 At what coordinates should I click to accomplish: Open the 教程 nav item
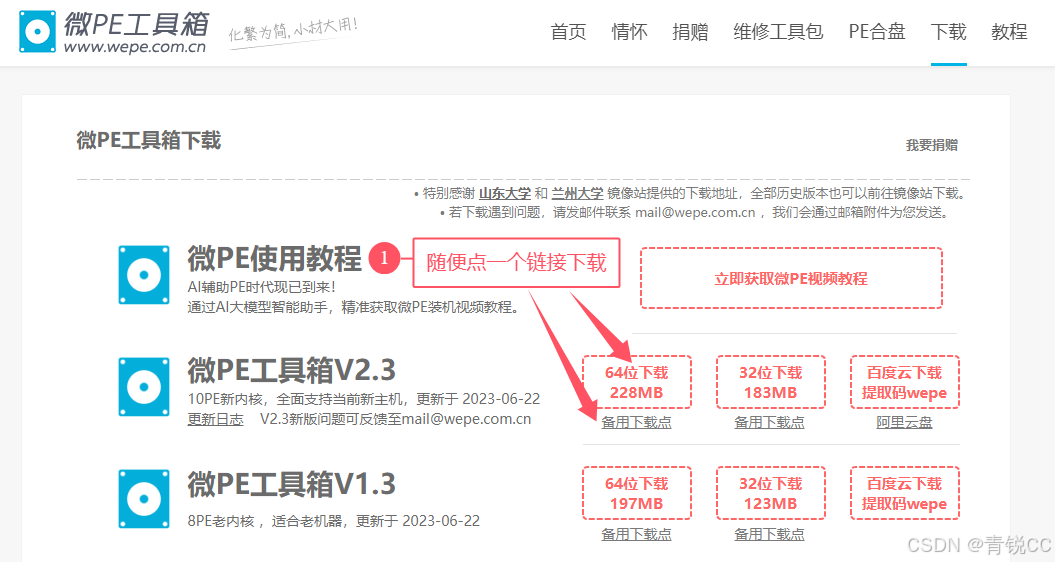(1009, 32)
